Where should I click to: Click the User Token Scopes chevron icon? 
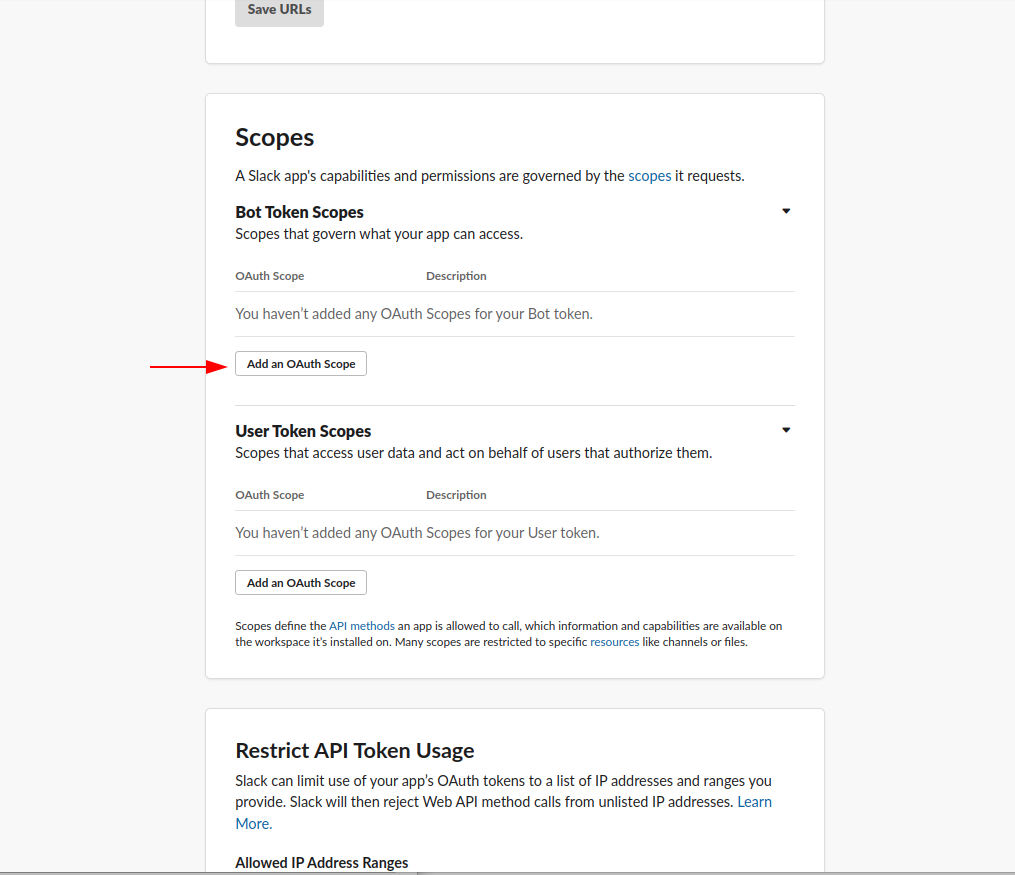(786, 429)
